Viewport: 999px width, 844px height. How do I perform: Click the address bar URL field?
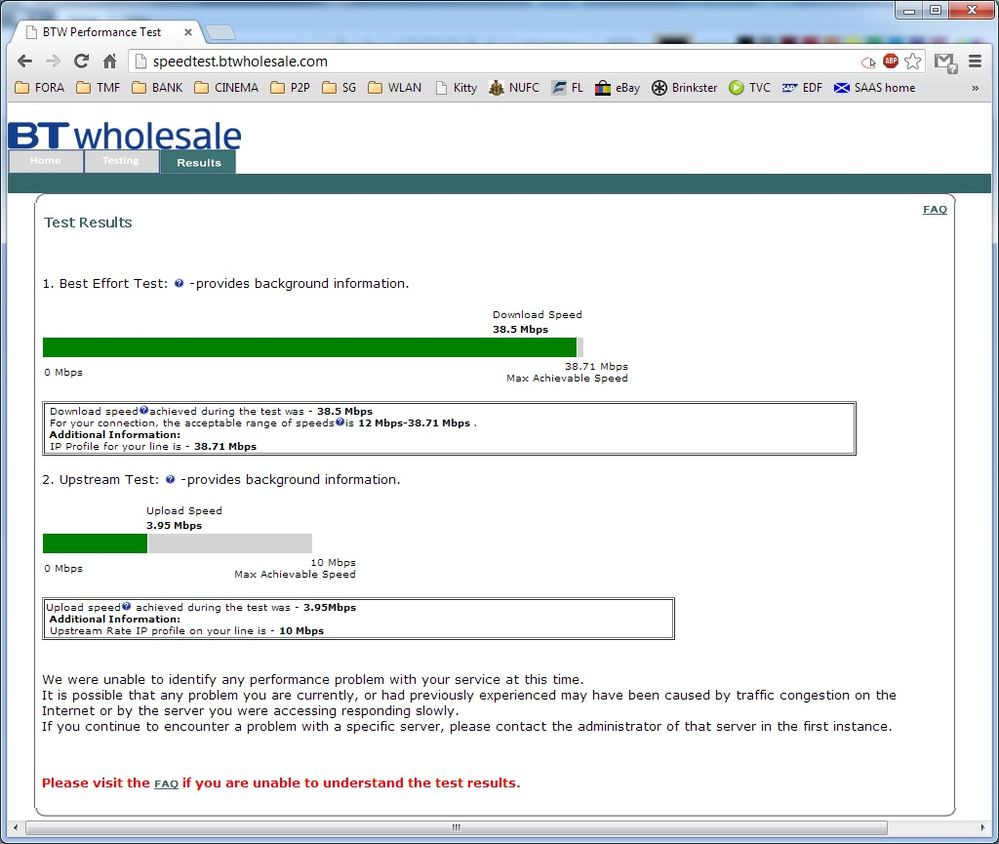click(497, 61)
